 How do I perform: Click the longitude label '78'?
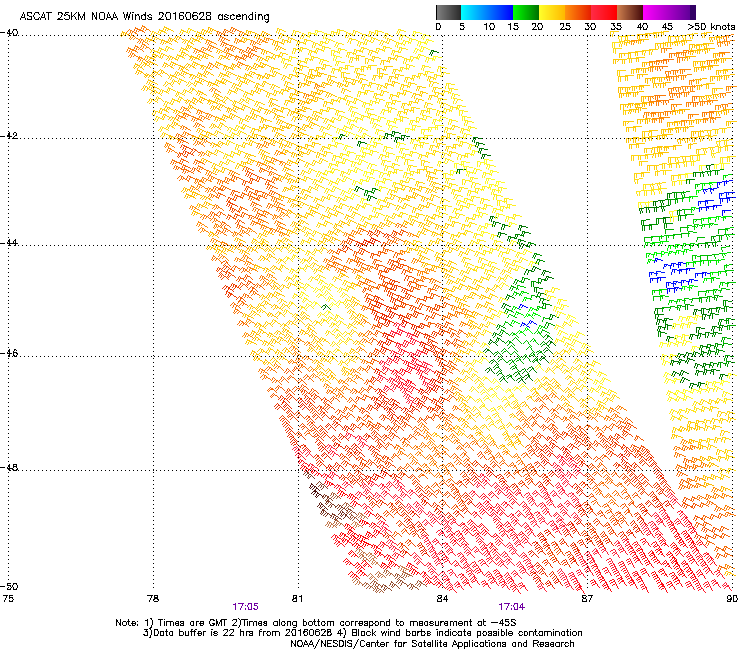(153, 599)
